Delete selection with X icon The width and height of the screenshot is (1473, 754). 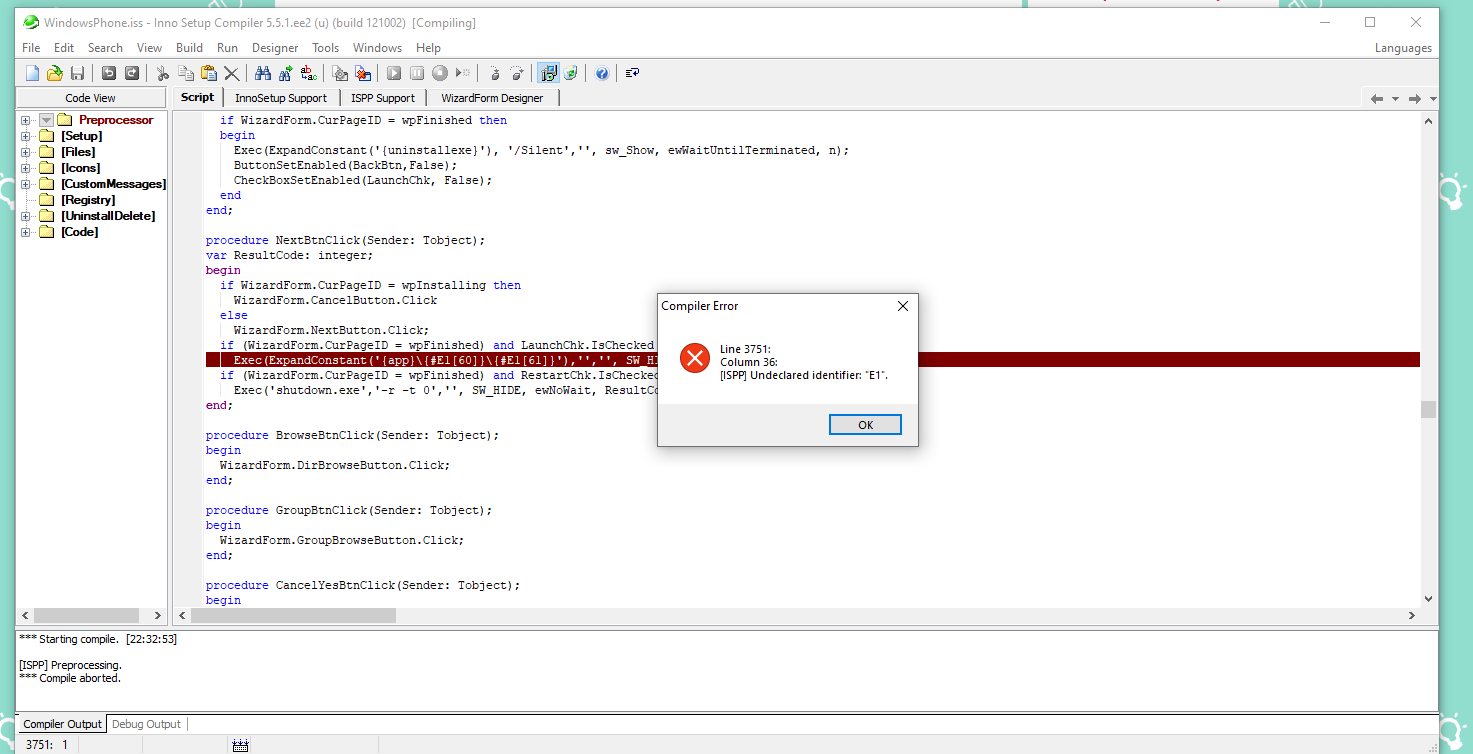(x=232, y=73)
